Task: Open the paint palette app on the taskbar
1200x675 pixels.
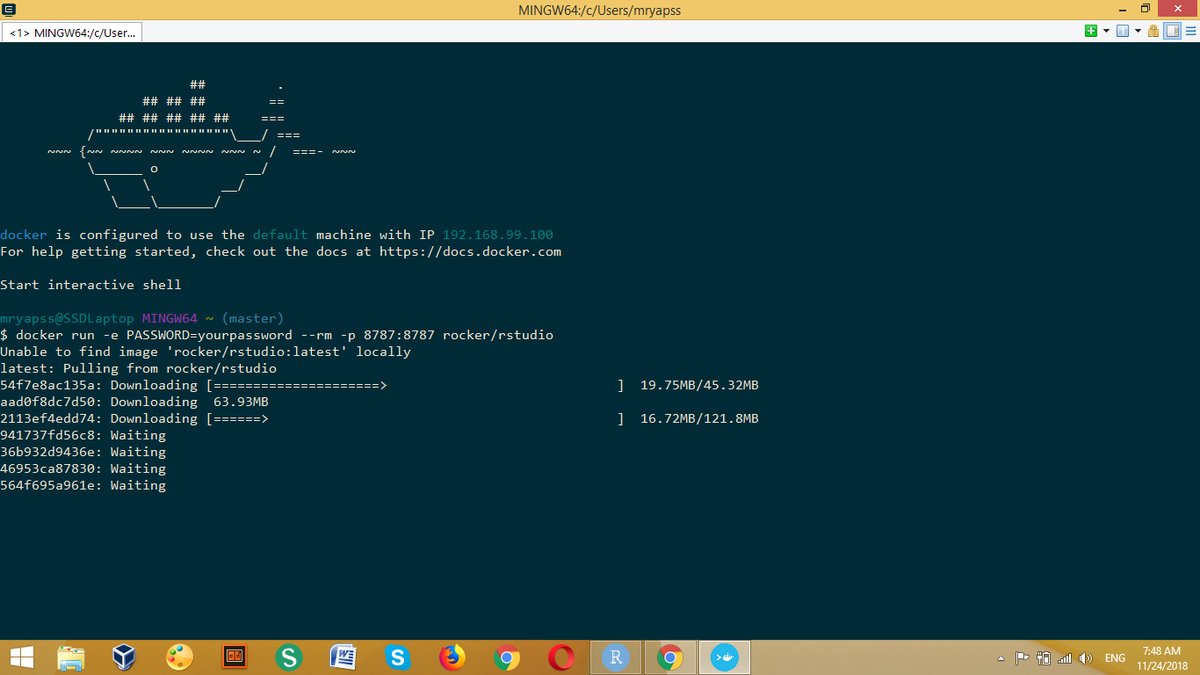Action: [179, 657]
